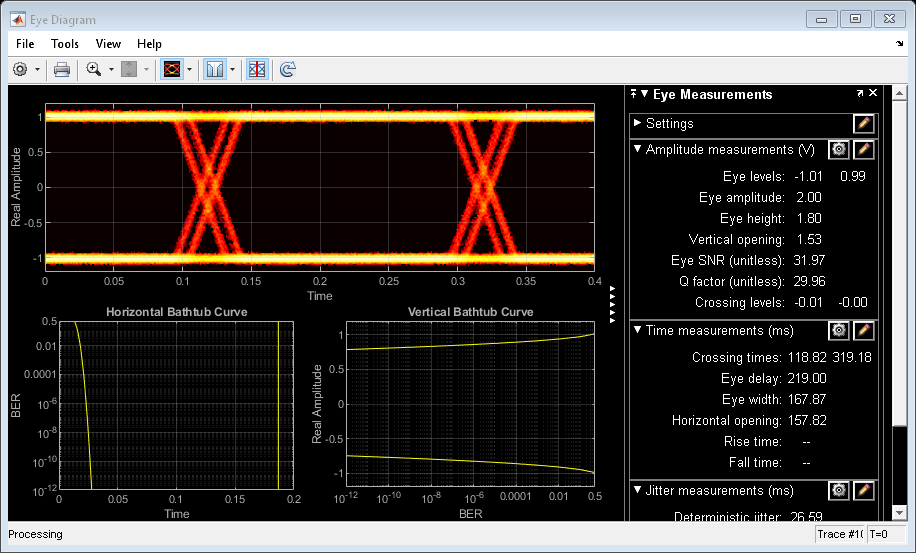916x553 pixels.
Task: Collapse the Time measurements section
Action: [637, 330]
